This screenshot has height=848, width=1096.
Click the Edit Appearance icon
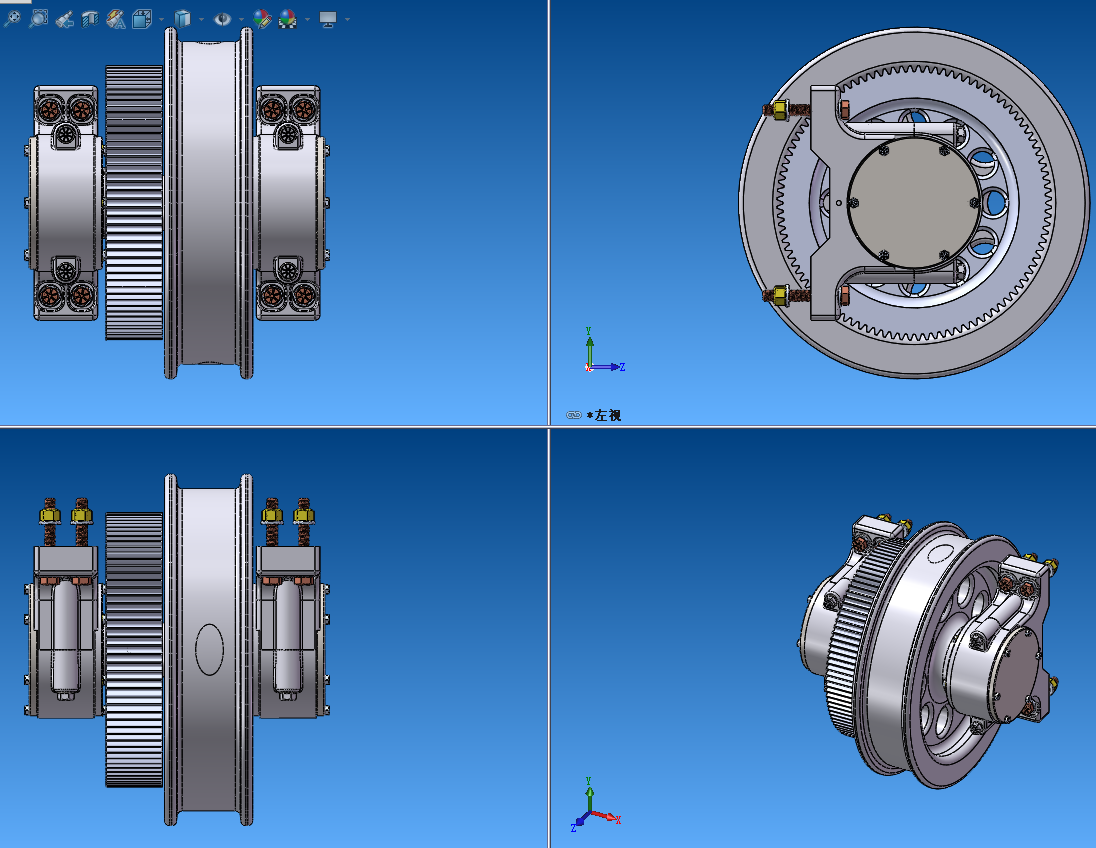click(x=262, y=19)
